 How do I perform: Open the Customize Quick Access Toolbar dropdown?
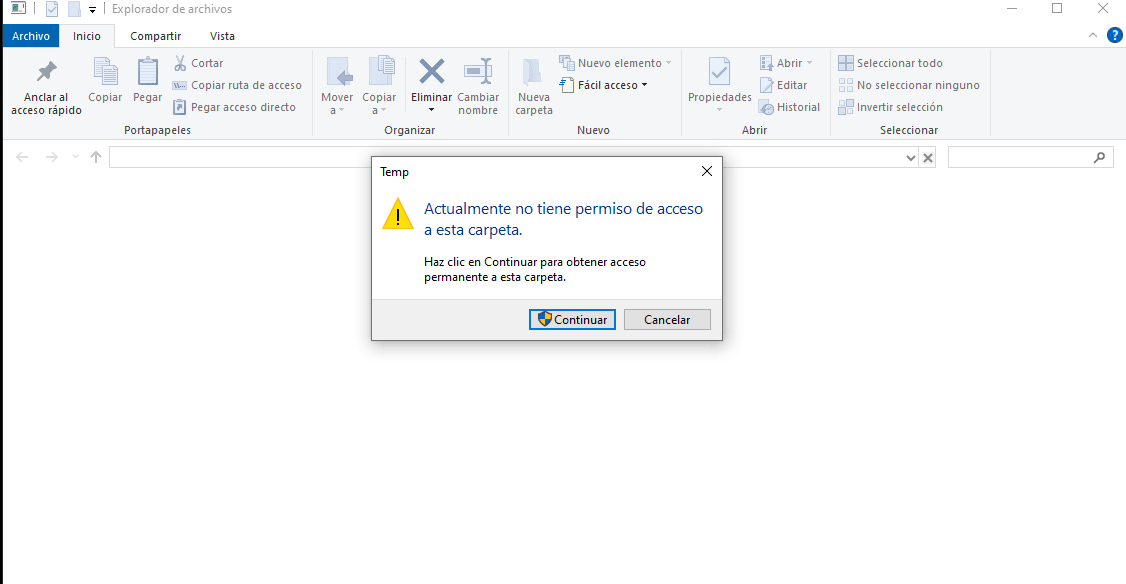tap(93, 10)
